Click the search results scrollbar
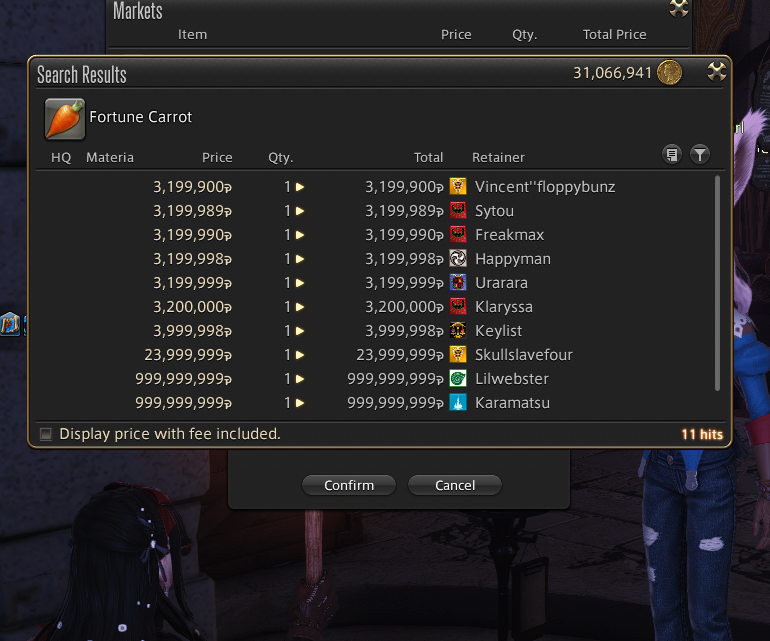Image resolution: width=770 pixels, height=641 pixels. (717, 283)
